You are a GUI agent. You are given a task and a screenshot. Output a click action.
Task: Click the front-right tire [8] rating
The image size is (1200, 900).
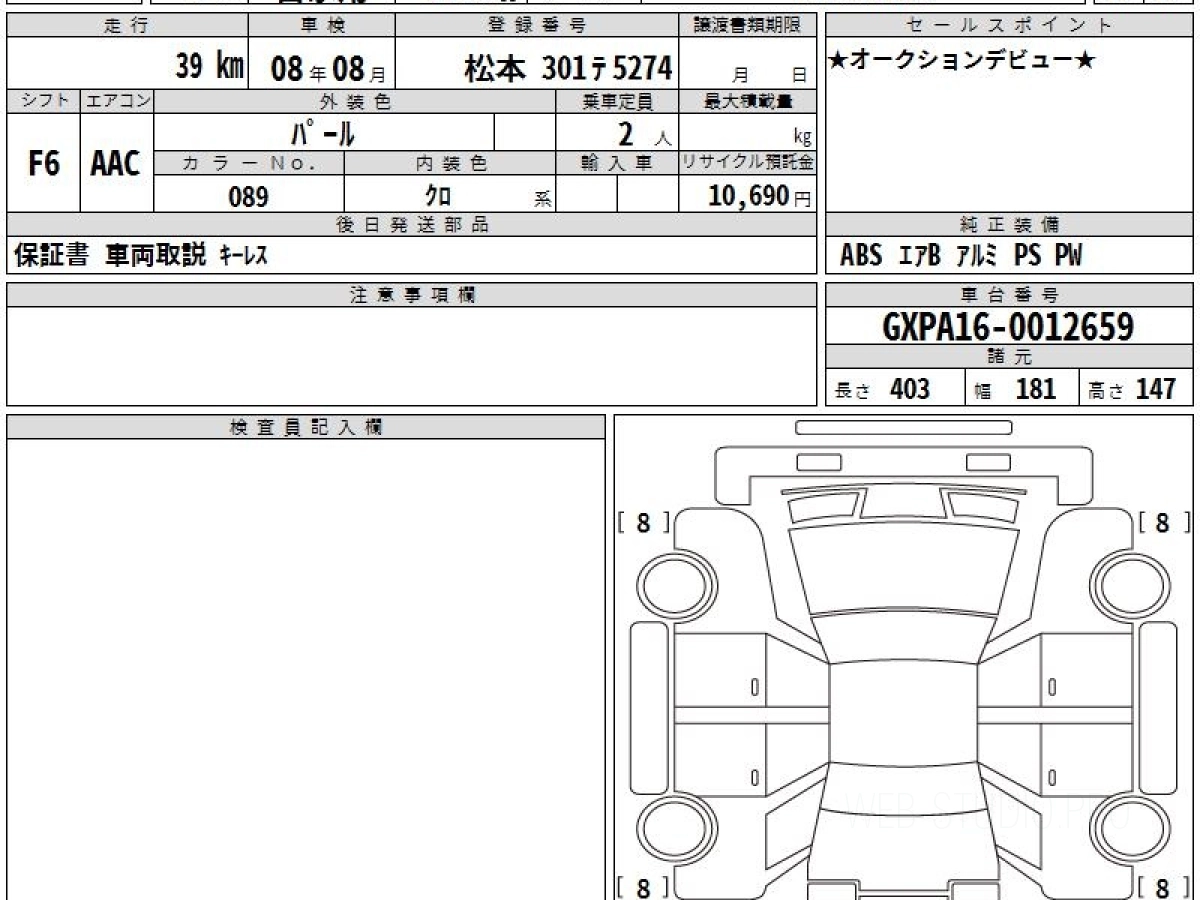click(x=1163, y=522)
